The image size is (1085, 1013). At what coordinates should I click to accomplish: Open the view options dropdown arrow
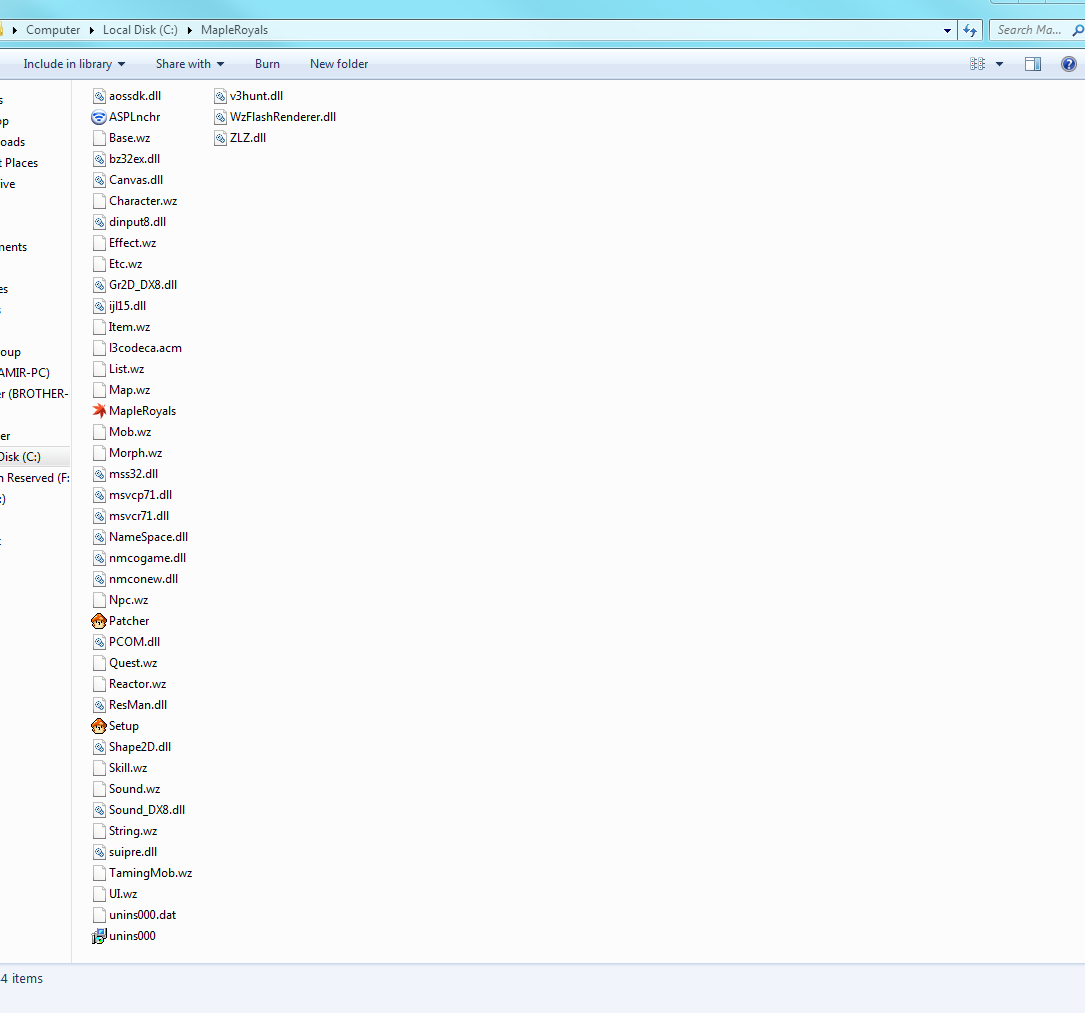(999, 64)
